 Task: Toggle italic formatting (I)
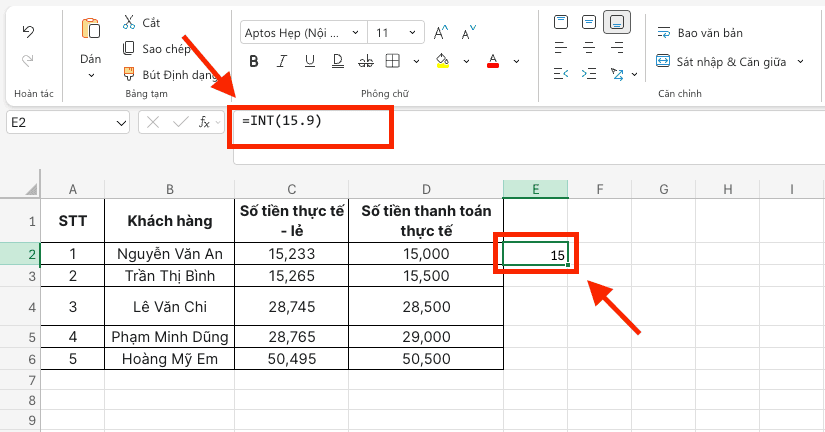point(281,62)
